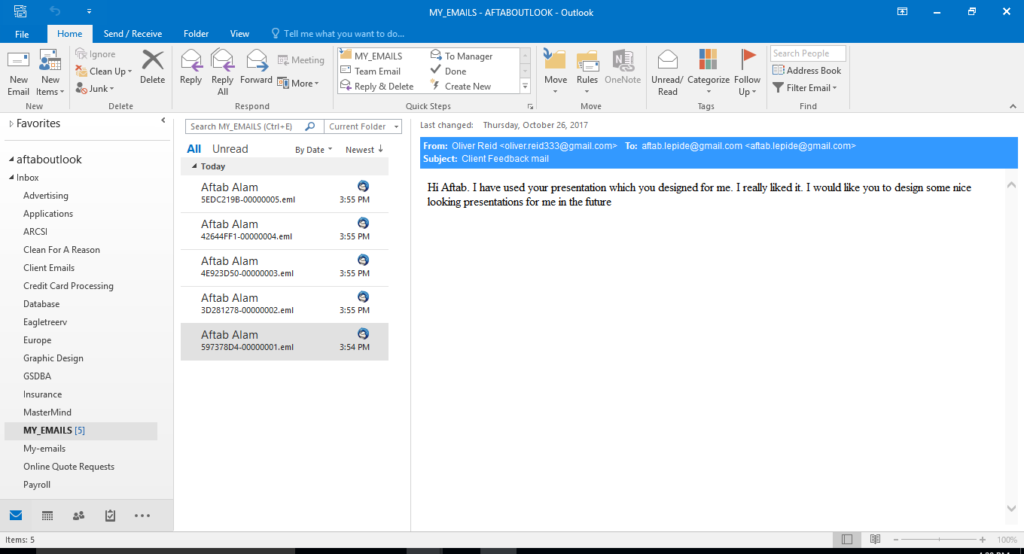
Task: Forward the email using Forward icon
Action: pos(256,62)
